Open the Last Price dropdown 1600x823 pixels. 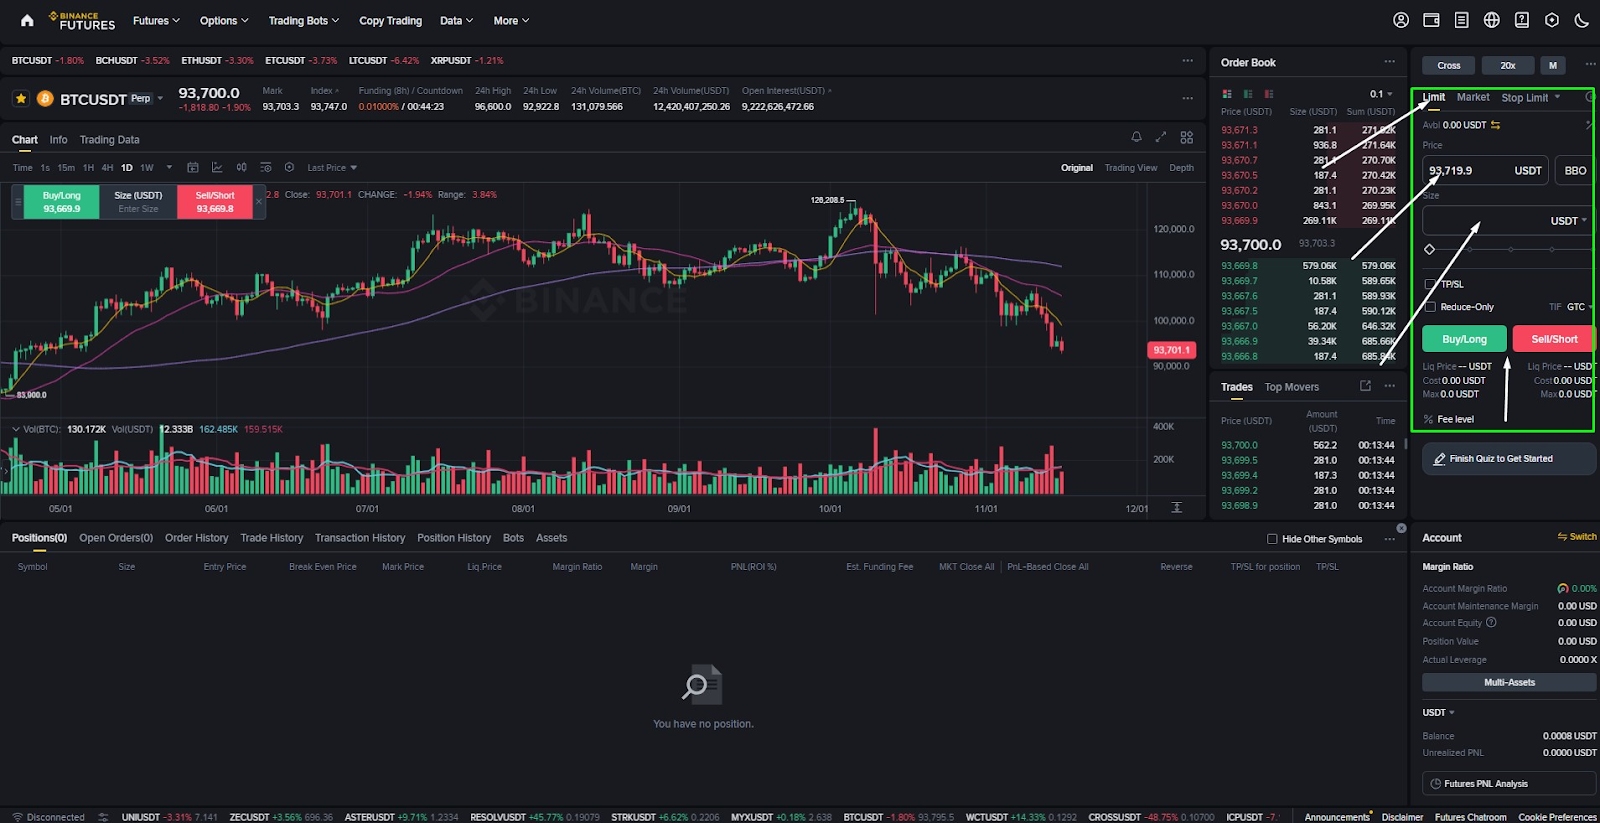[x=332, y=167]
